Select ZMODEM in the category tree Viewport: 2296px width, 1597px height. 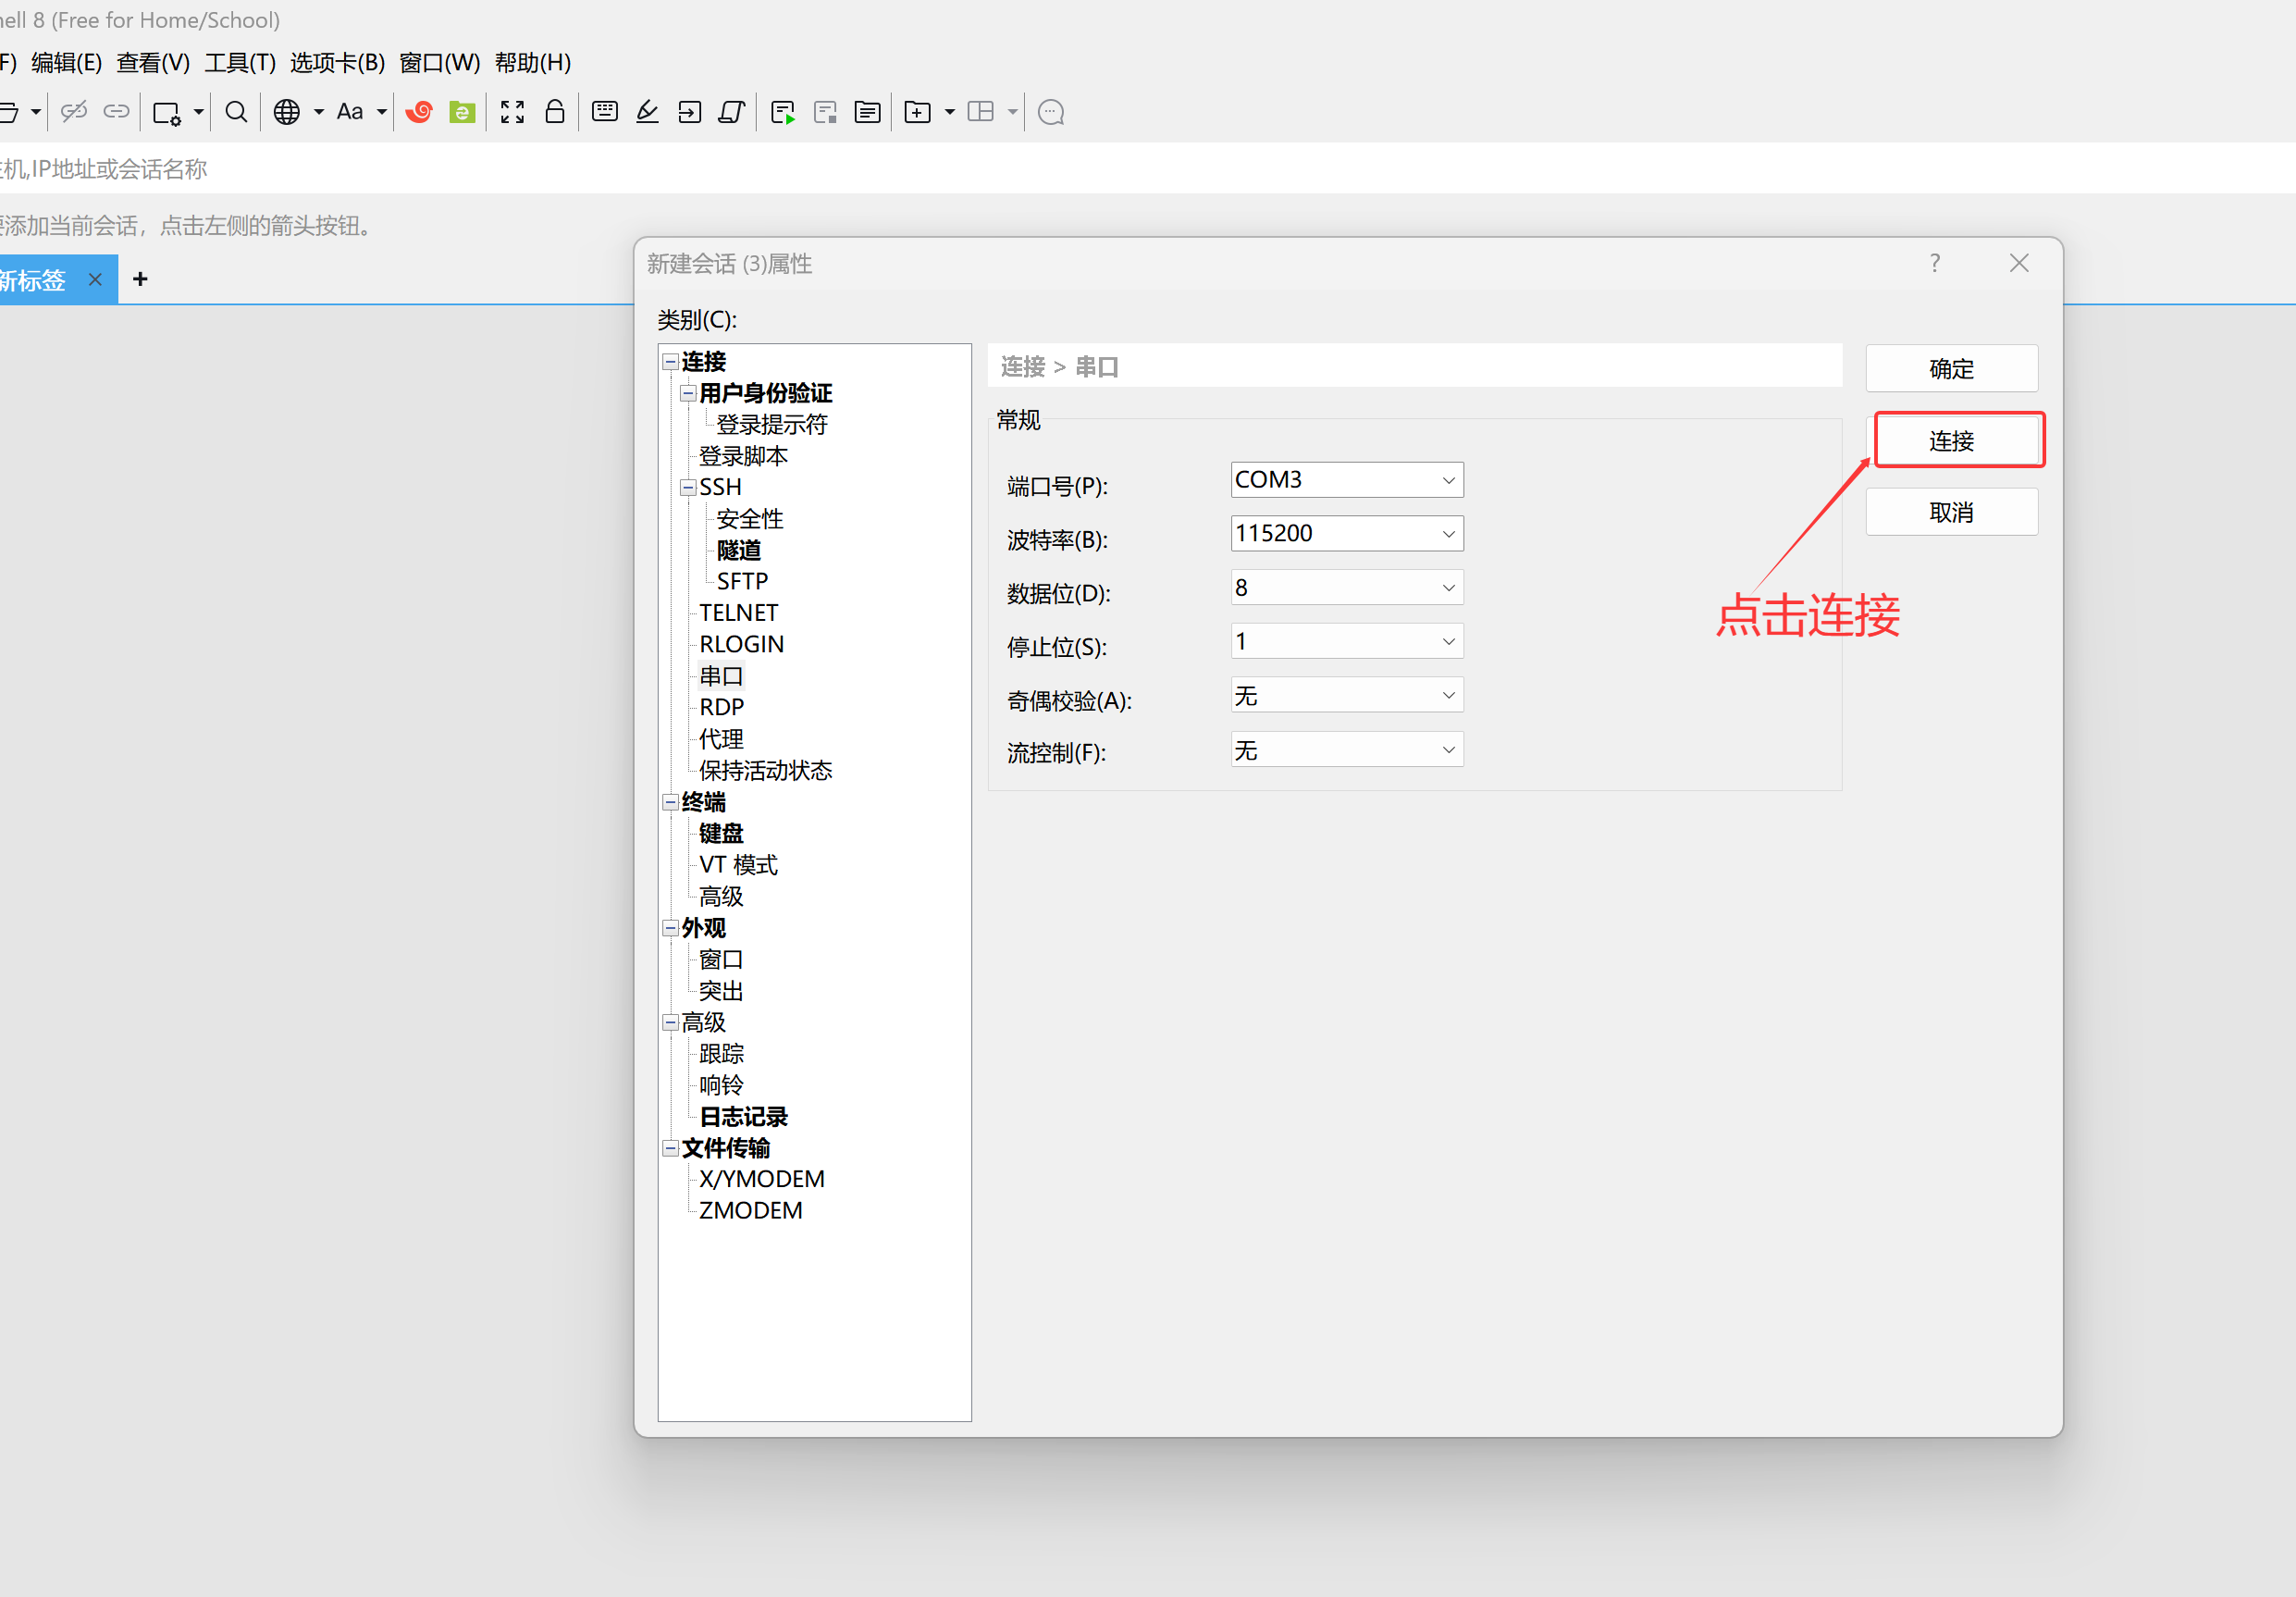[750, 1210]
